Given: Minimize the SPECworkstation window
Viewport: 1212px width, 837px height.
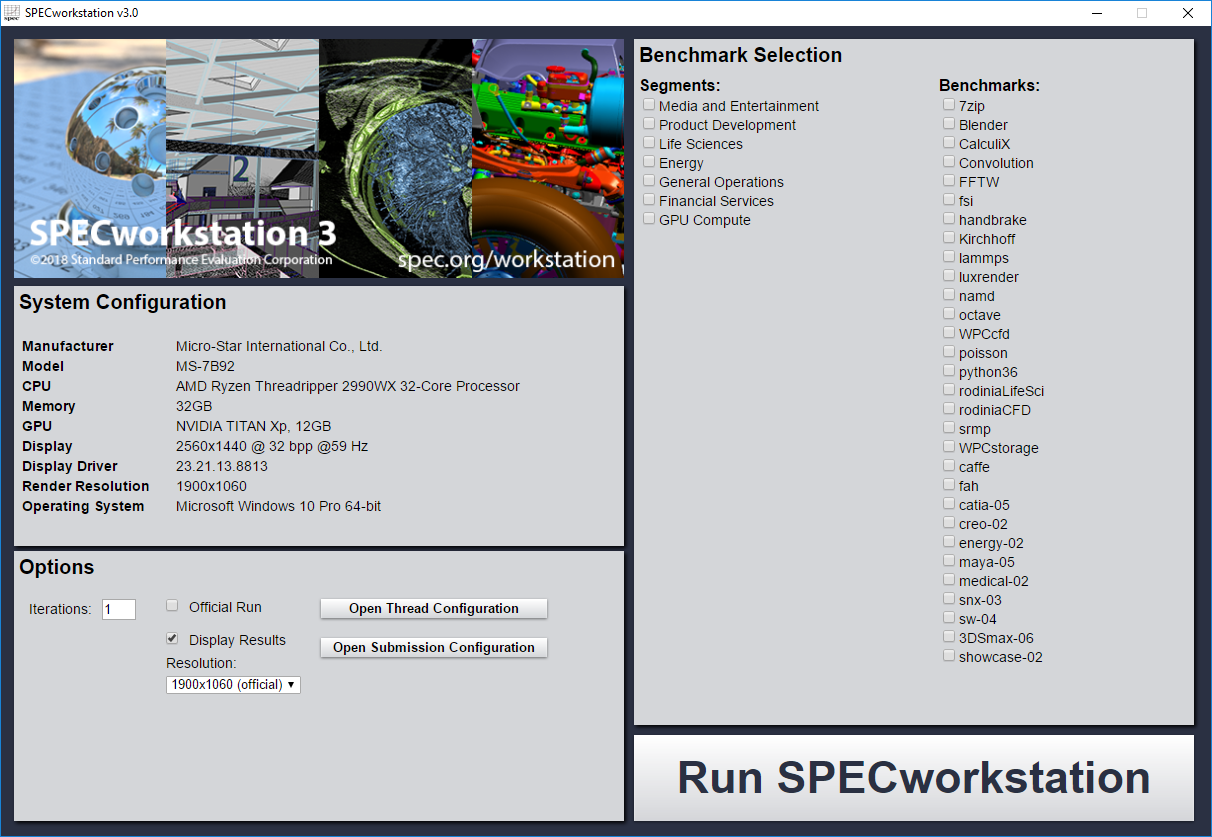Looking at the screenshot, I should (1096, 13).
